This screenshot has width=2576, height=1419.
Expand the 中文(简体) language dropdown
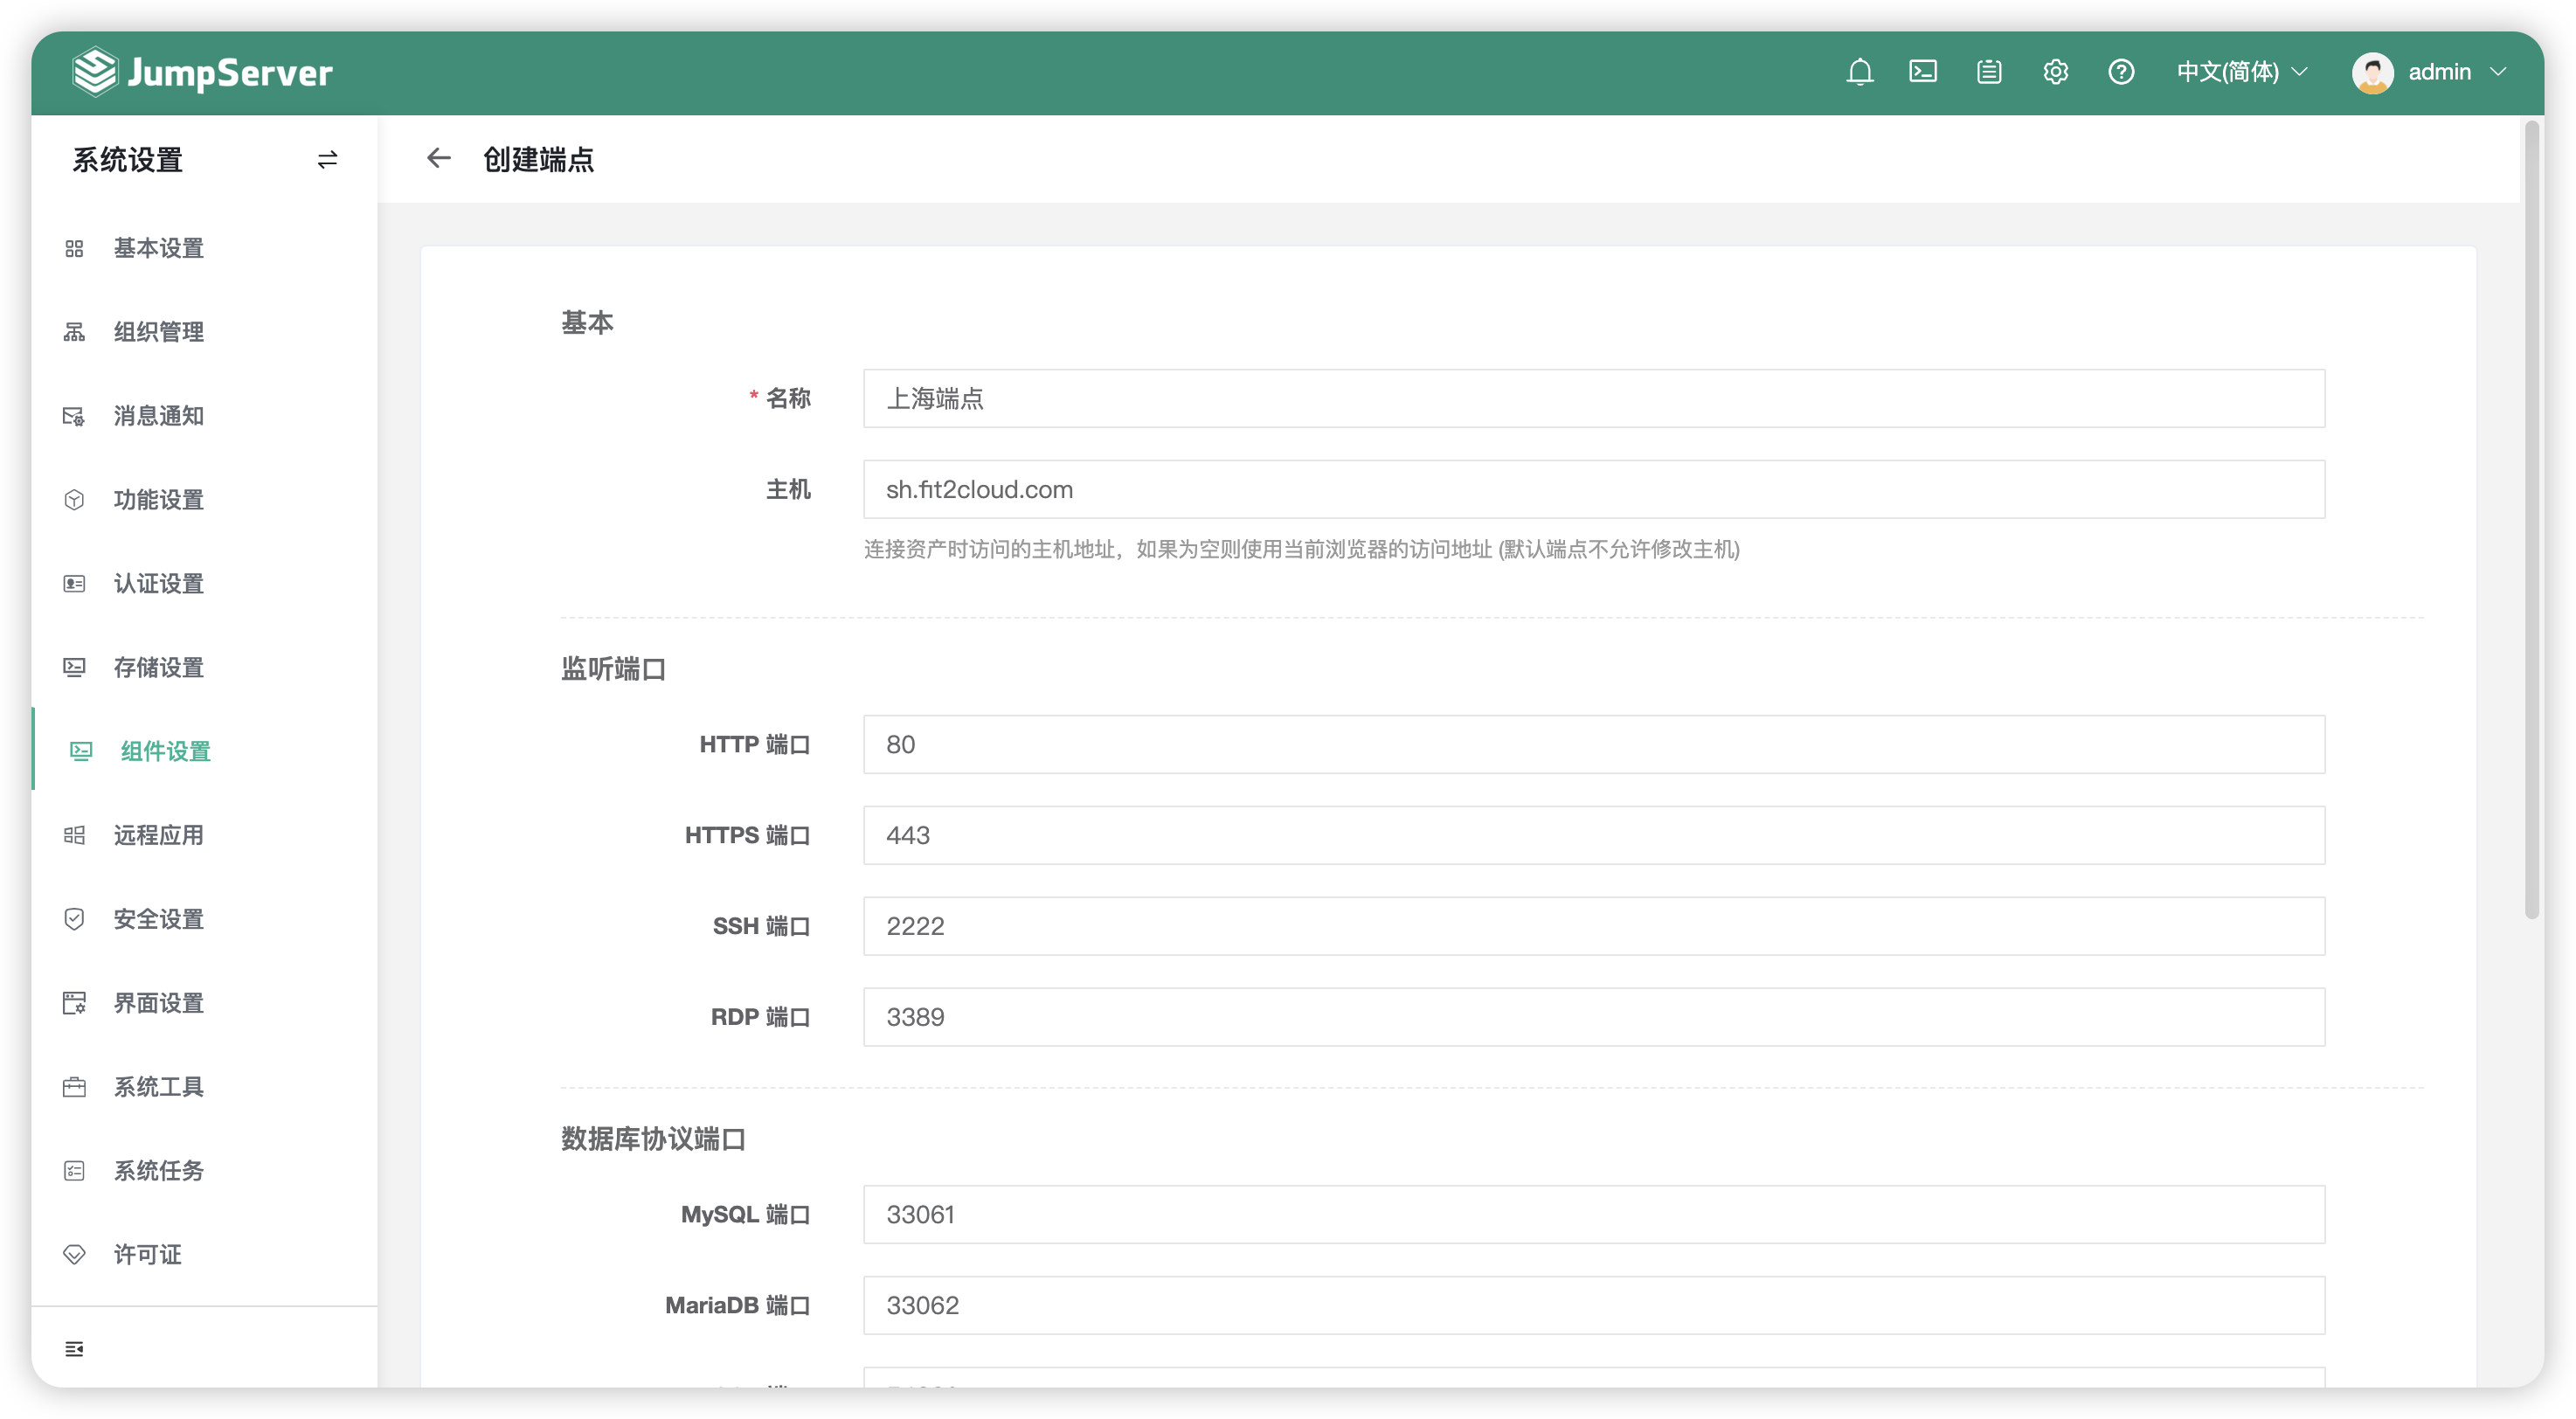click(2241, 72)
